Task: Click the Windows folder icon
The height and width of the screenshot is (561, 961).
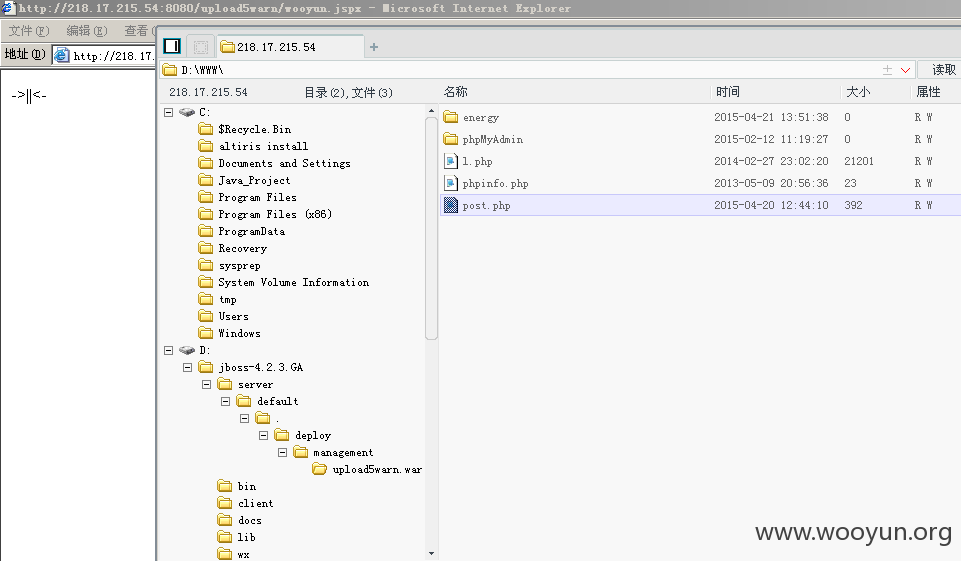Action: (x=206, y=333)
